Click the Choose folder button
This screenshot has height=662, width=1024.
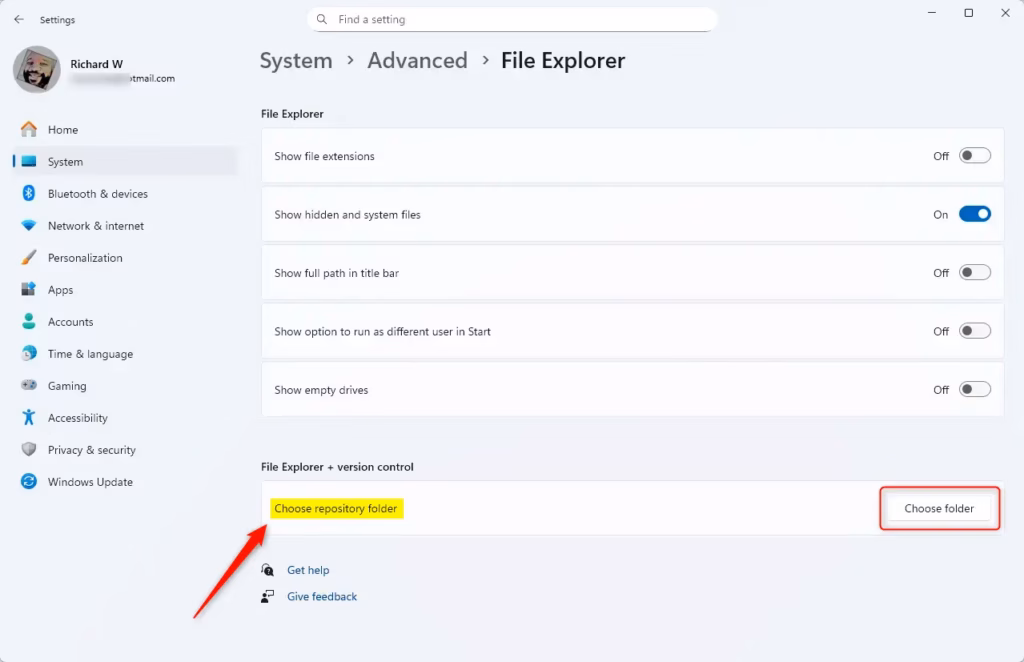click(x=938, y=508)
